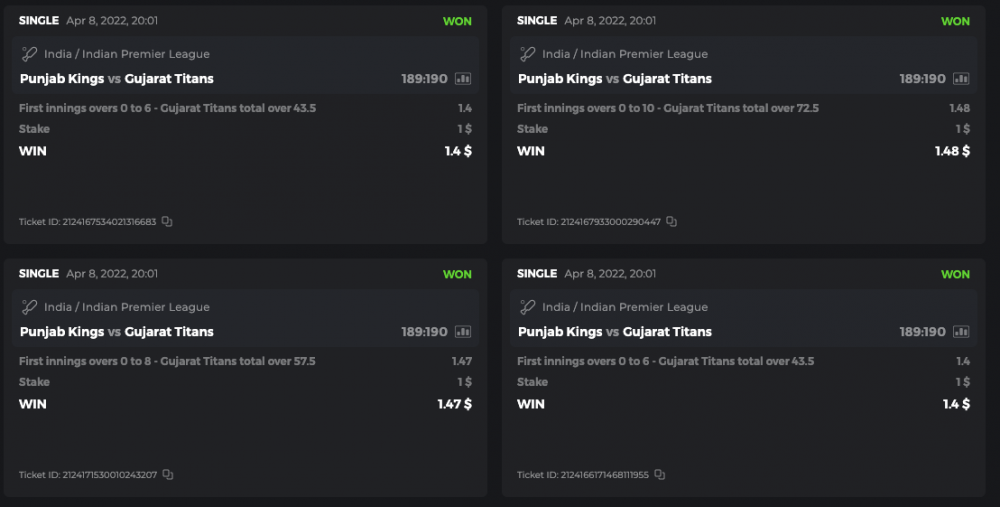Copy ticket ID ending in 111955

660,475
